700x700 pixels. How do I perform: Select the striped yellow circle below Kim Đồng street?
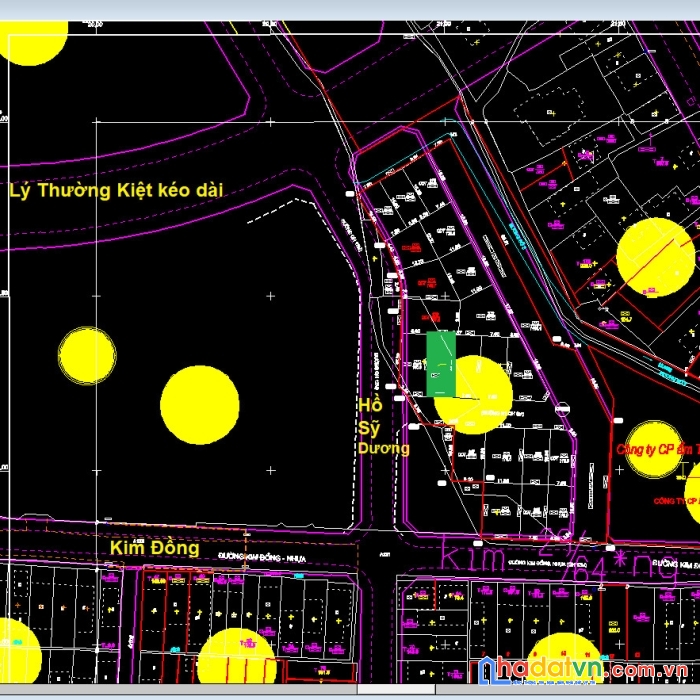[237, 656]
